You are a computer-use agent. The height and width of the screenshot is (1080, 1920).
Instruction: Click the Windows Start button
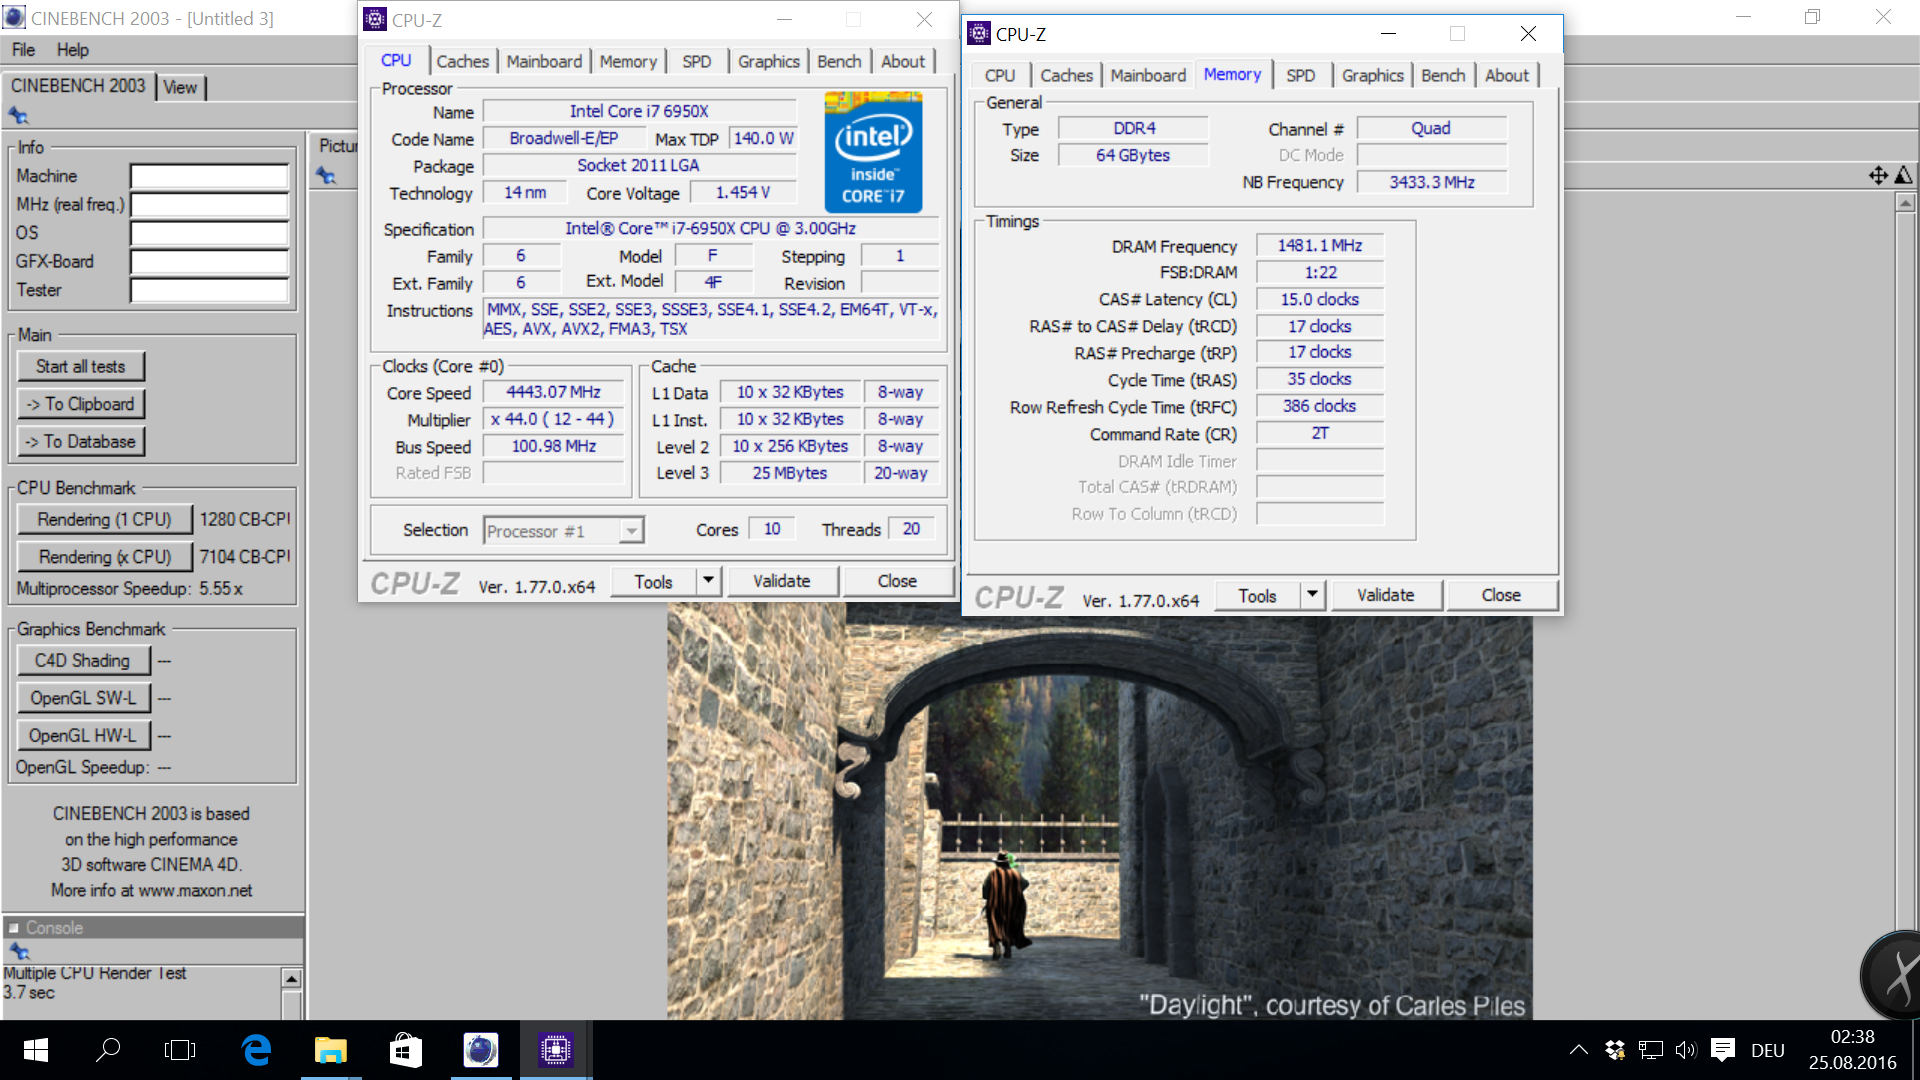(36, 1050)
